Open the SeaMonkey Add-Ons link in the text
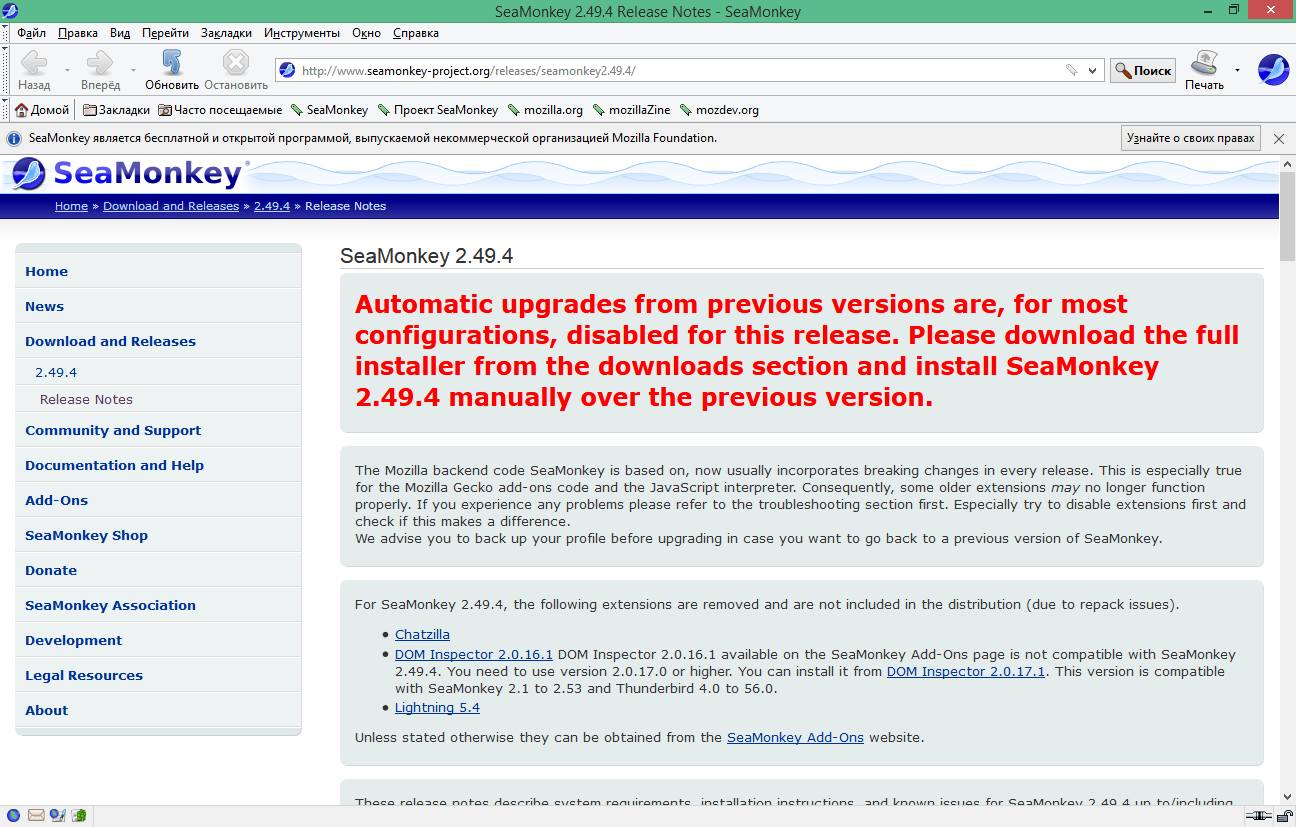Viewport: 1296px width, 827px height. click(x=795, y=737)
